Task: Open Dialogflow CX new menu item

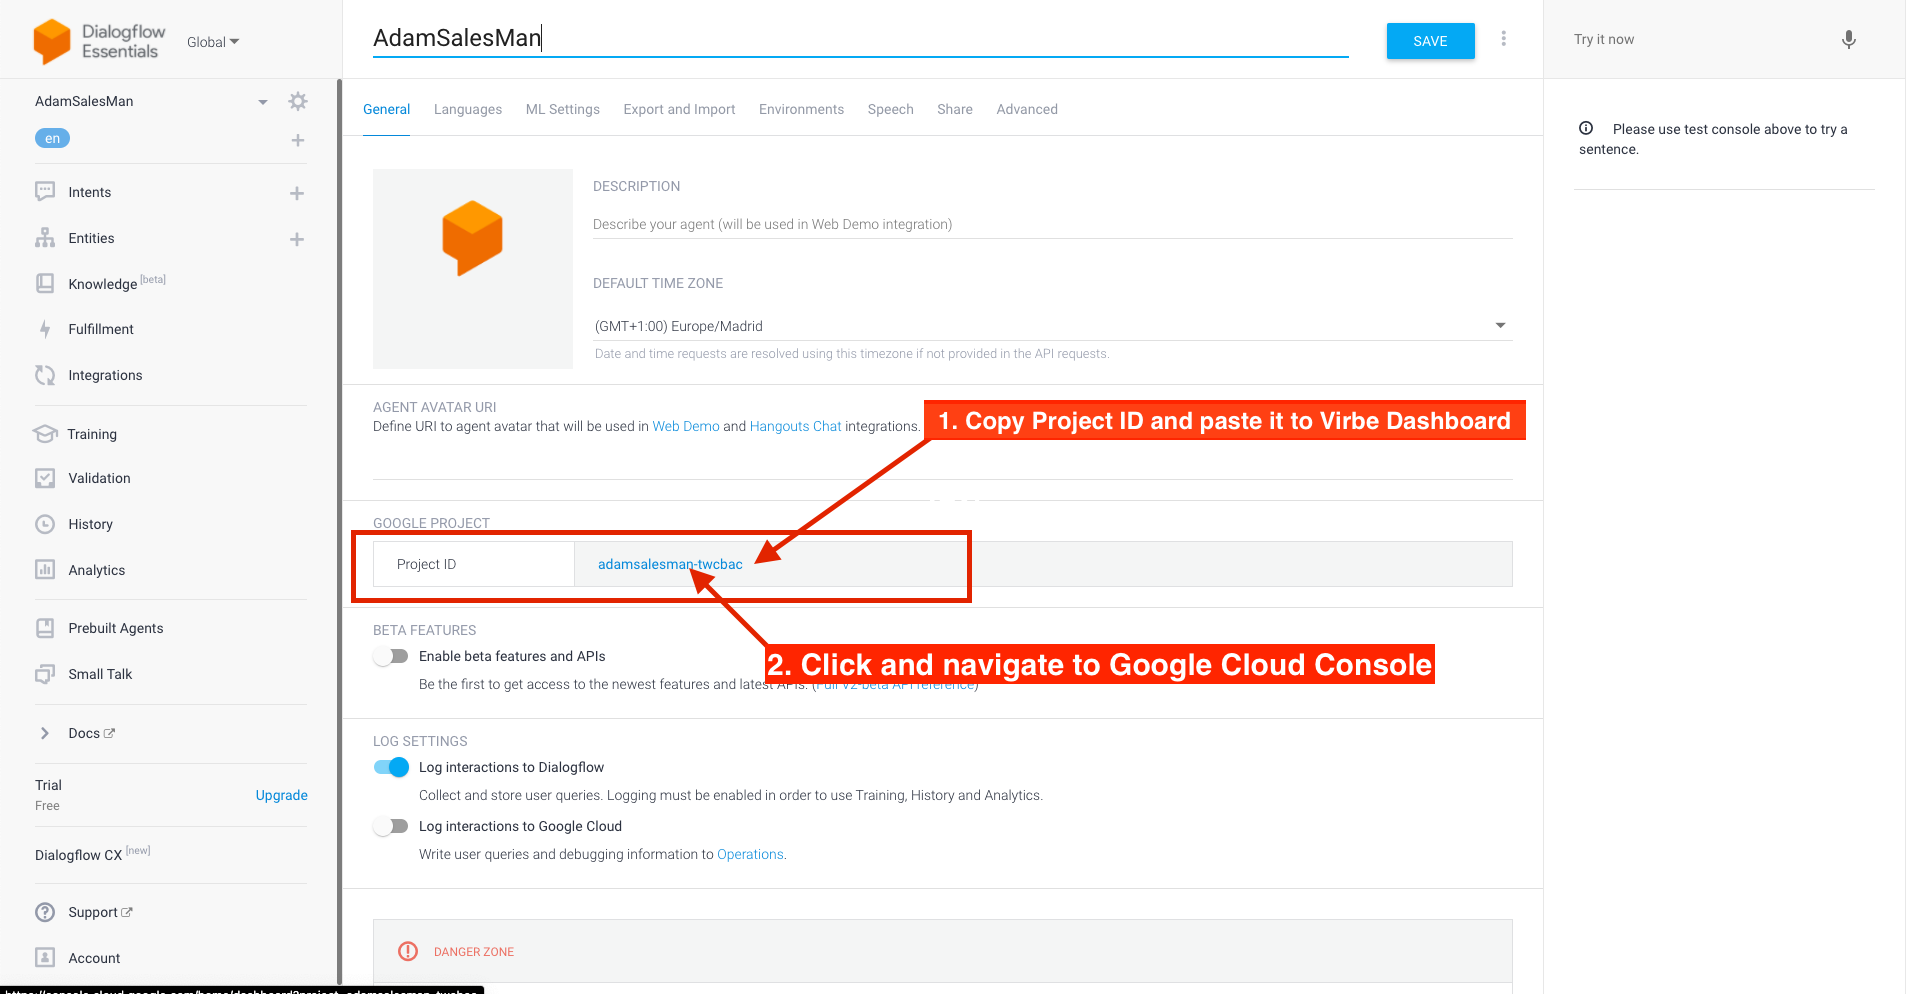Action: (x=92, y=855)
